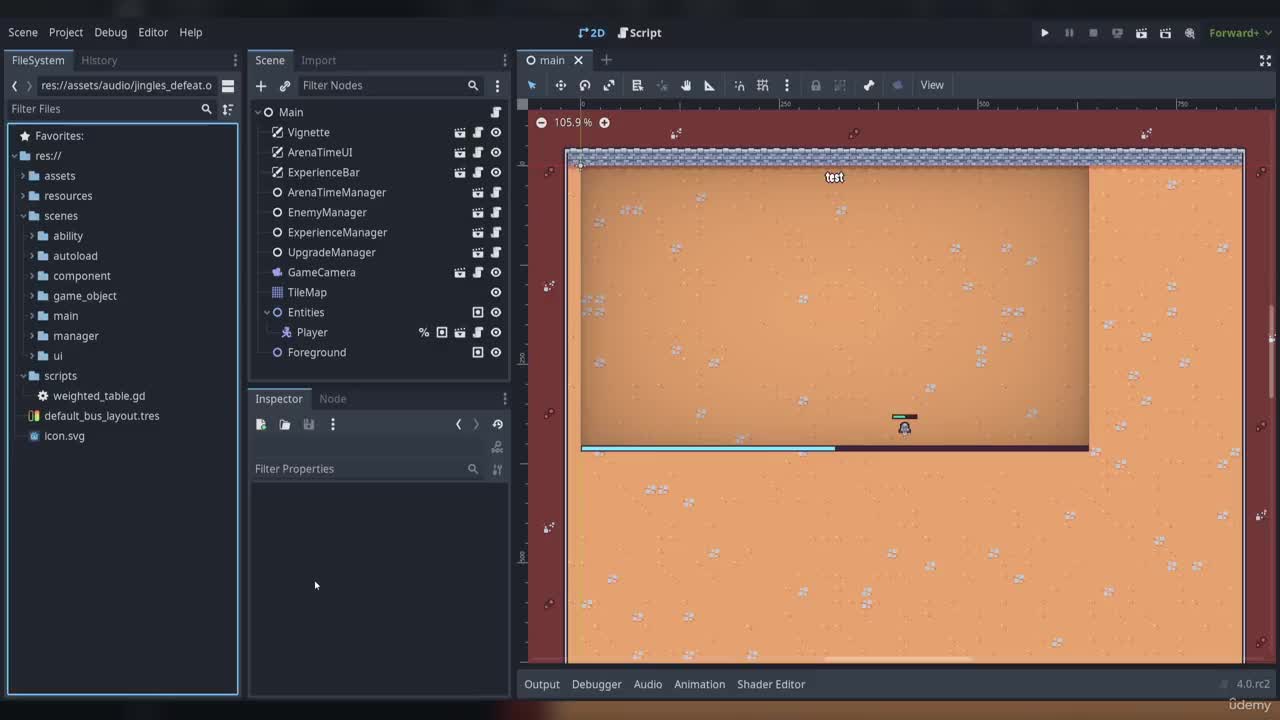Select the Select Mode arrow tool
The image size is (1280, 720).
click(532, 85)
